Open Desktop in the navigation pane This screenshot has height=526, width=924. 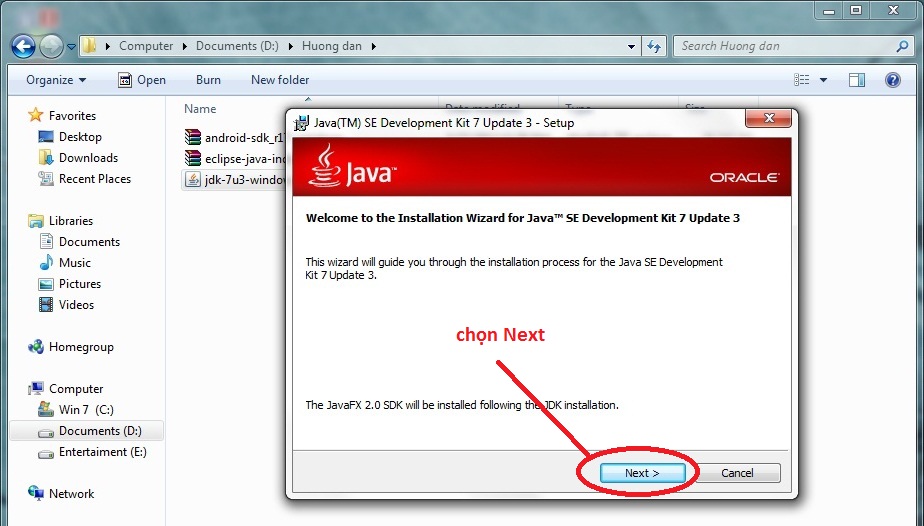click(70, 137)
